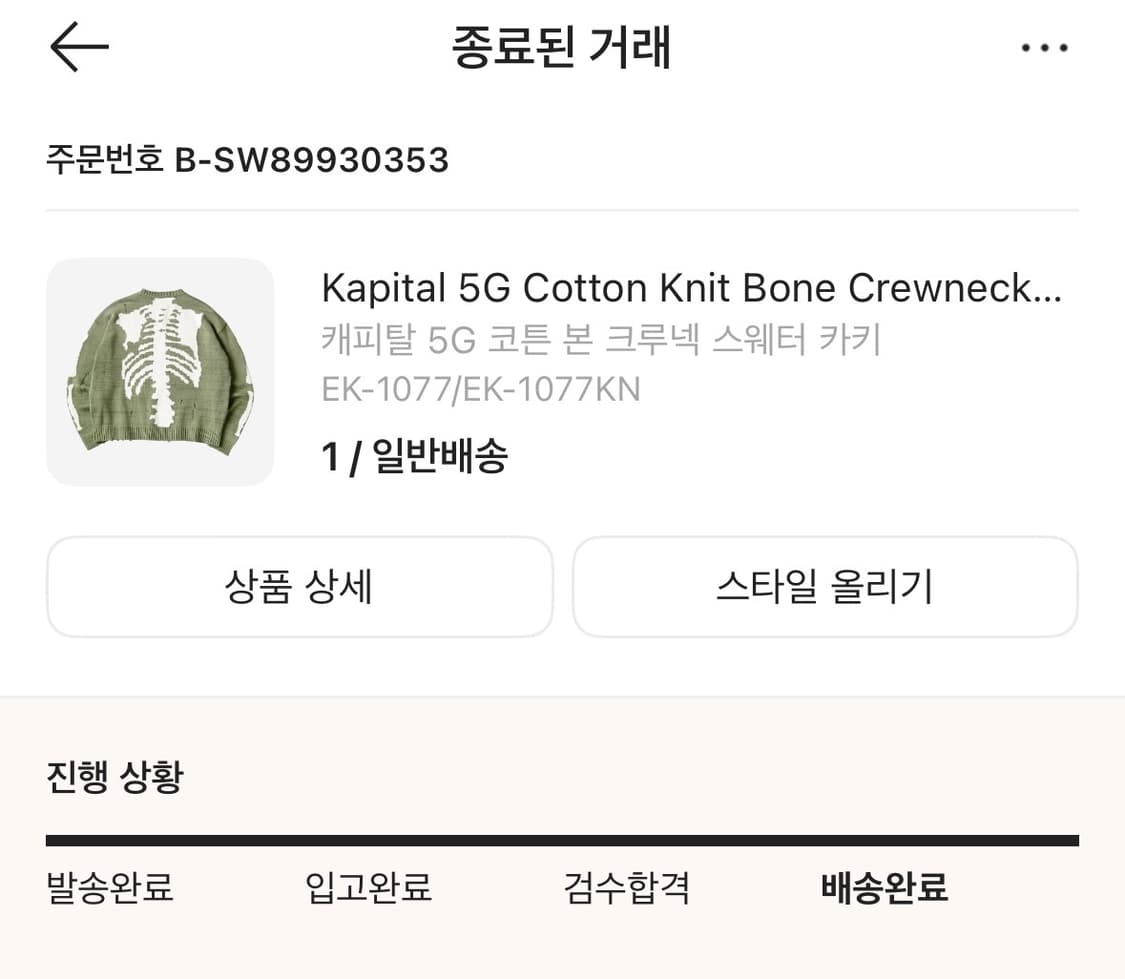
Task: Tap the Kapital sweater product thumbnail
Action: tap(160, 372)
